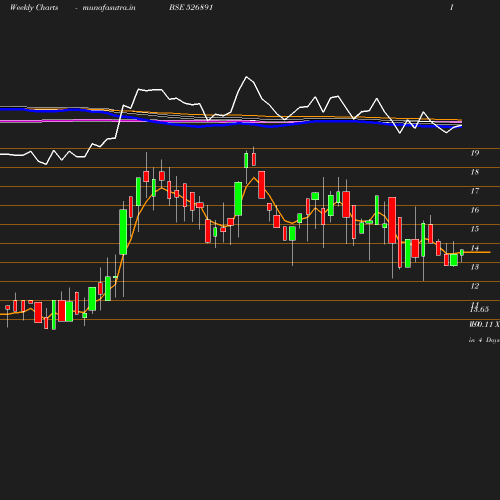Image resolution: width=500 pixels, height=500 pixels.
Task: Click the price axis label '12'
Action: pyautogui.click(x=475, y=286)
